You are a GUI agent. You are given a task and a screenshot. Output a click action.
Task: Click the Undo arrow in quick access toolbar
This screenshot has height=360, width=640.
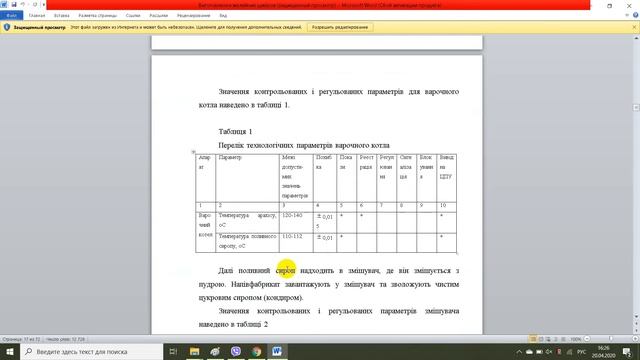[23, 4]
